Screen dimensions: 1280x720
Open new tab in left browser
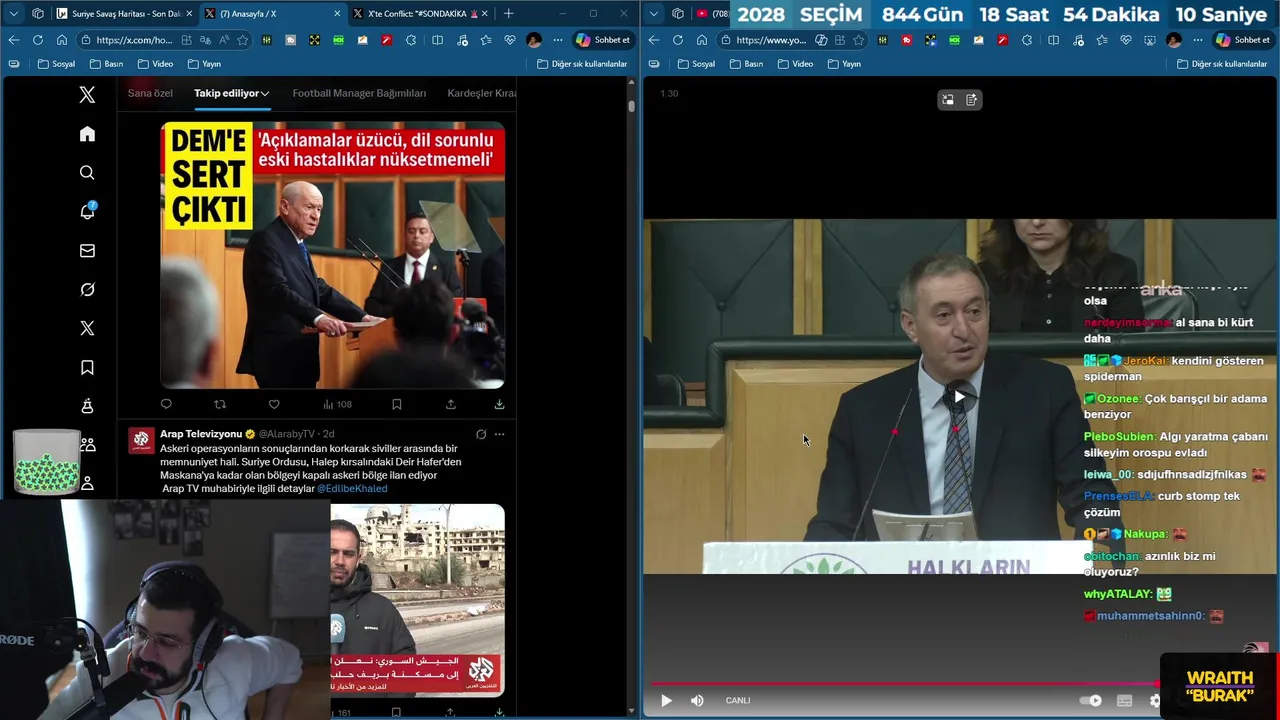[x=508, y=14]
